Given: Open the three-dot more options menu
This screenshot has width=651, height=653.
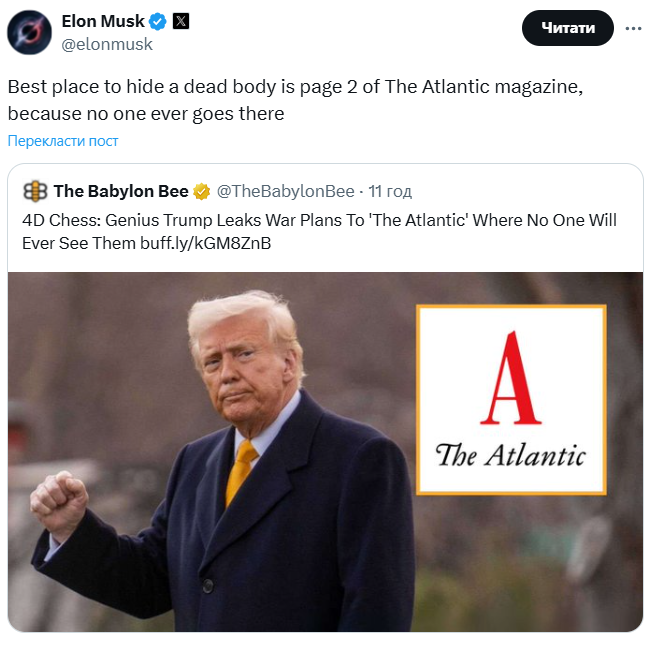Looking at the screenshot, I should (x=633, y=28).
